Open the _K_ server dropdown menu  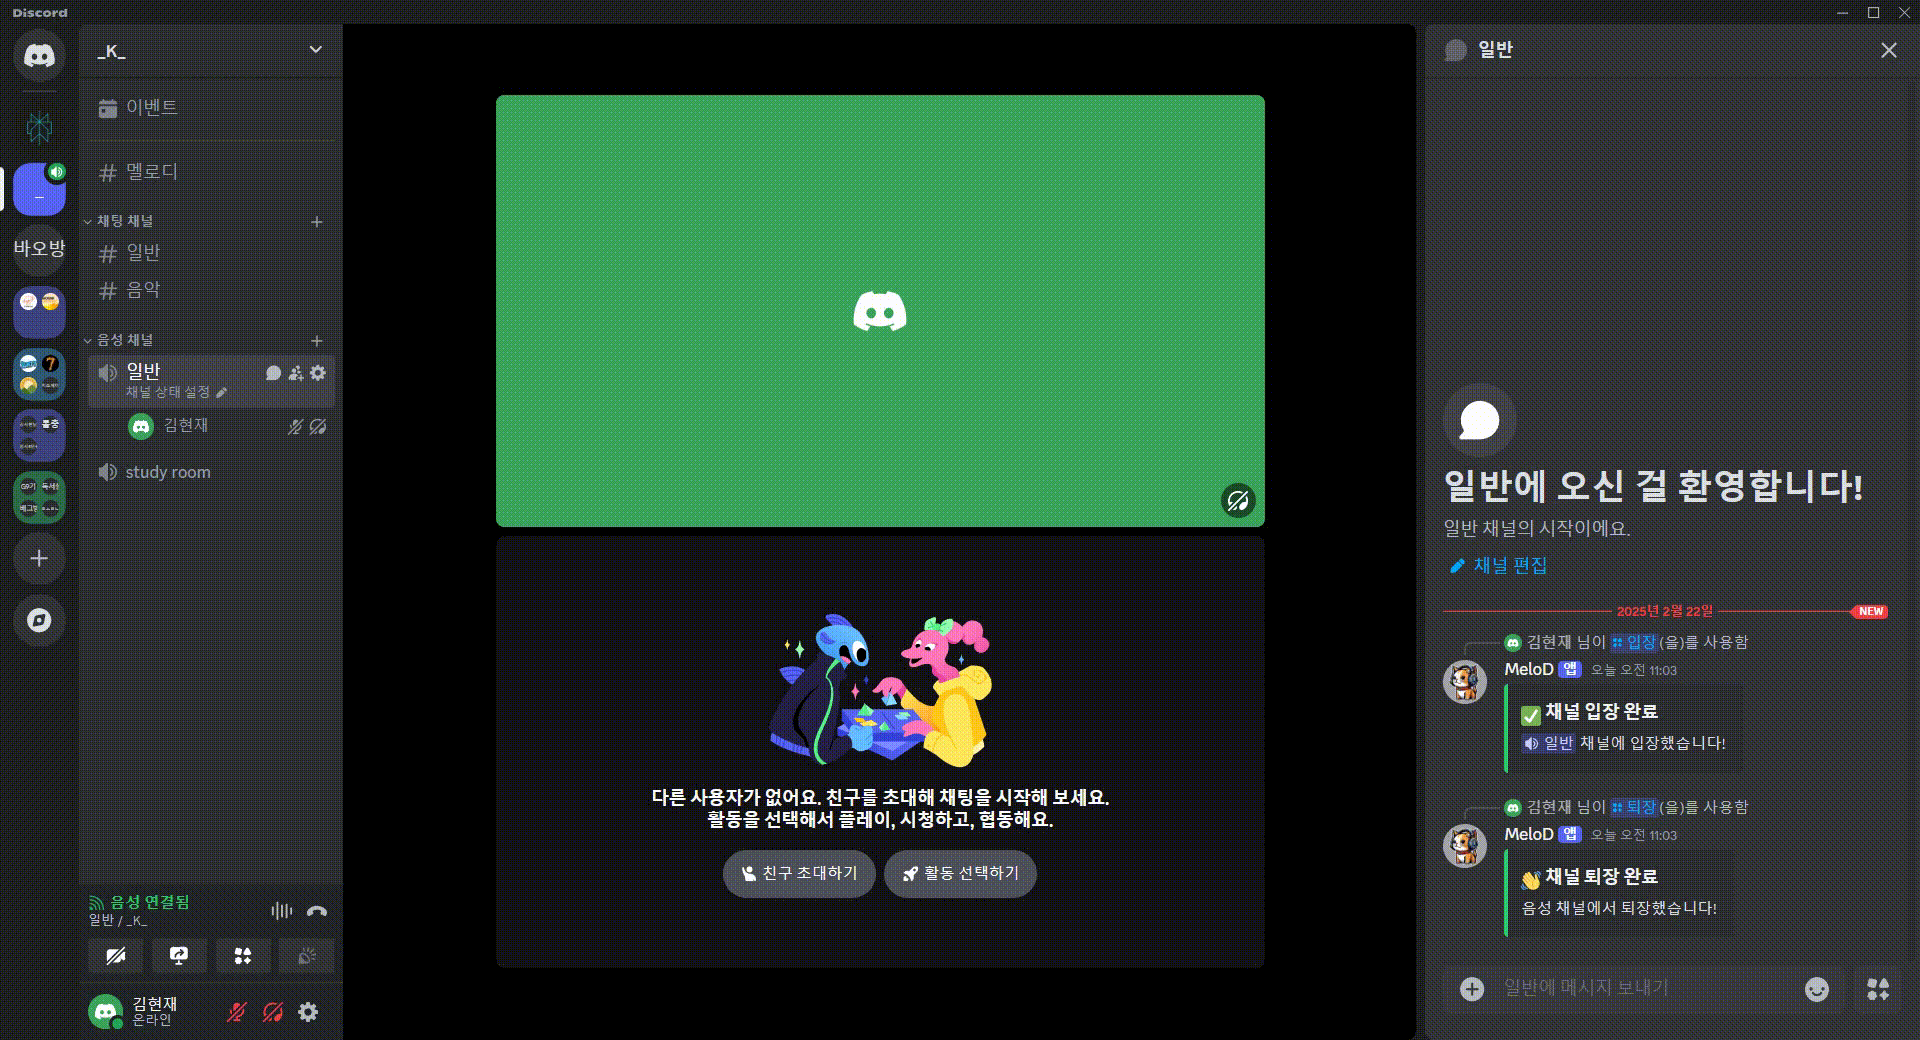tap(211, 51)
